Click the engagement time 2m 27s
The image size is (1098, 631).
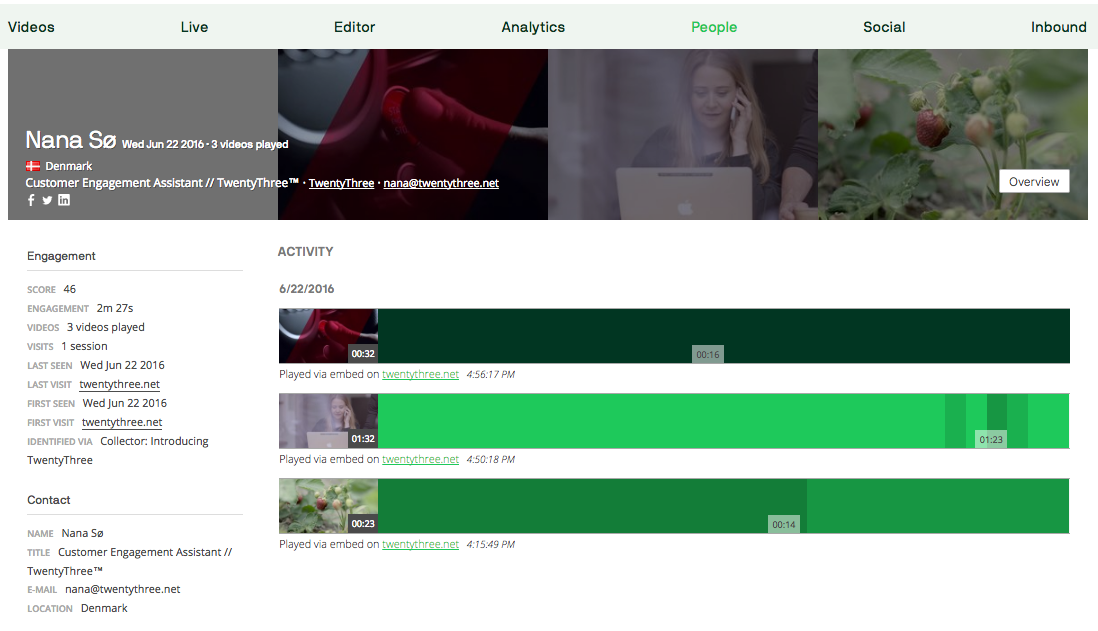pos(115,308)
